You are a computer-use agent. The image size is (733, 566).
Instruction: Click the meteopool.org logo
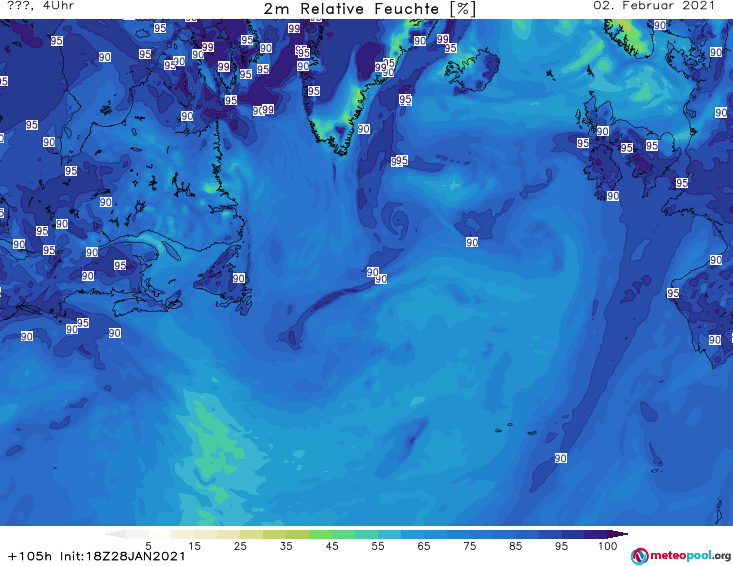coord(681,556)
